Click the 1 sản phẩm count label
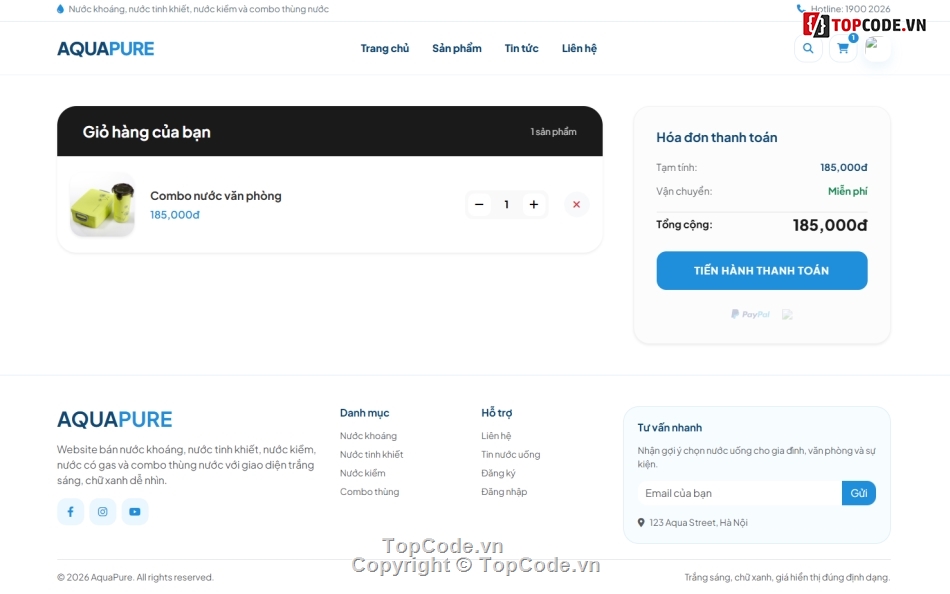This screenshot has height=594, width=950. pos(553,132)
